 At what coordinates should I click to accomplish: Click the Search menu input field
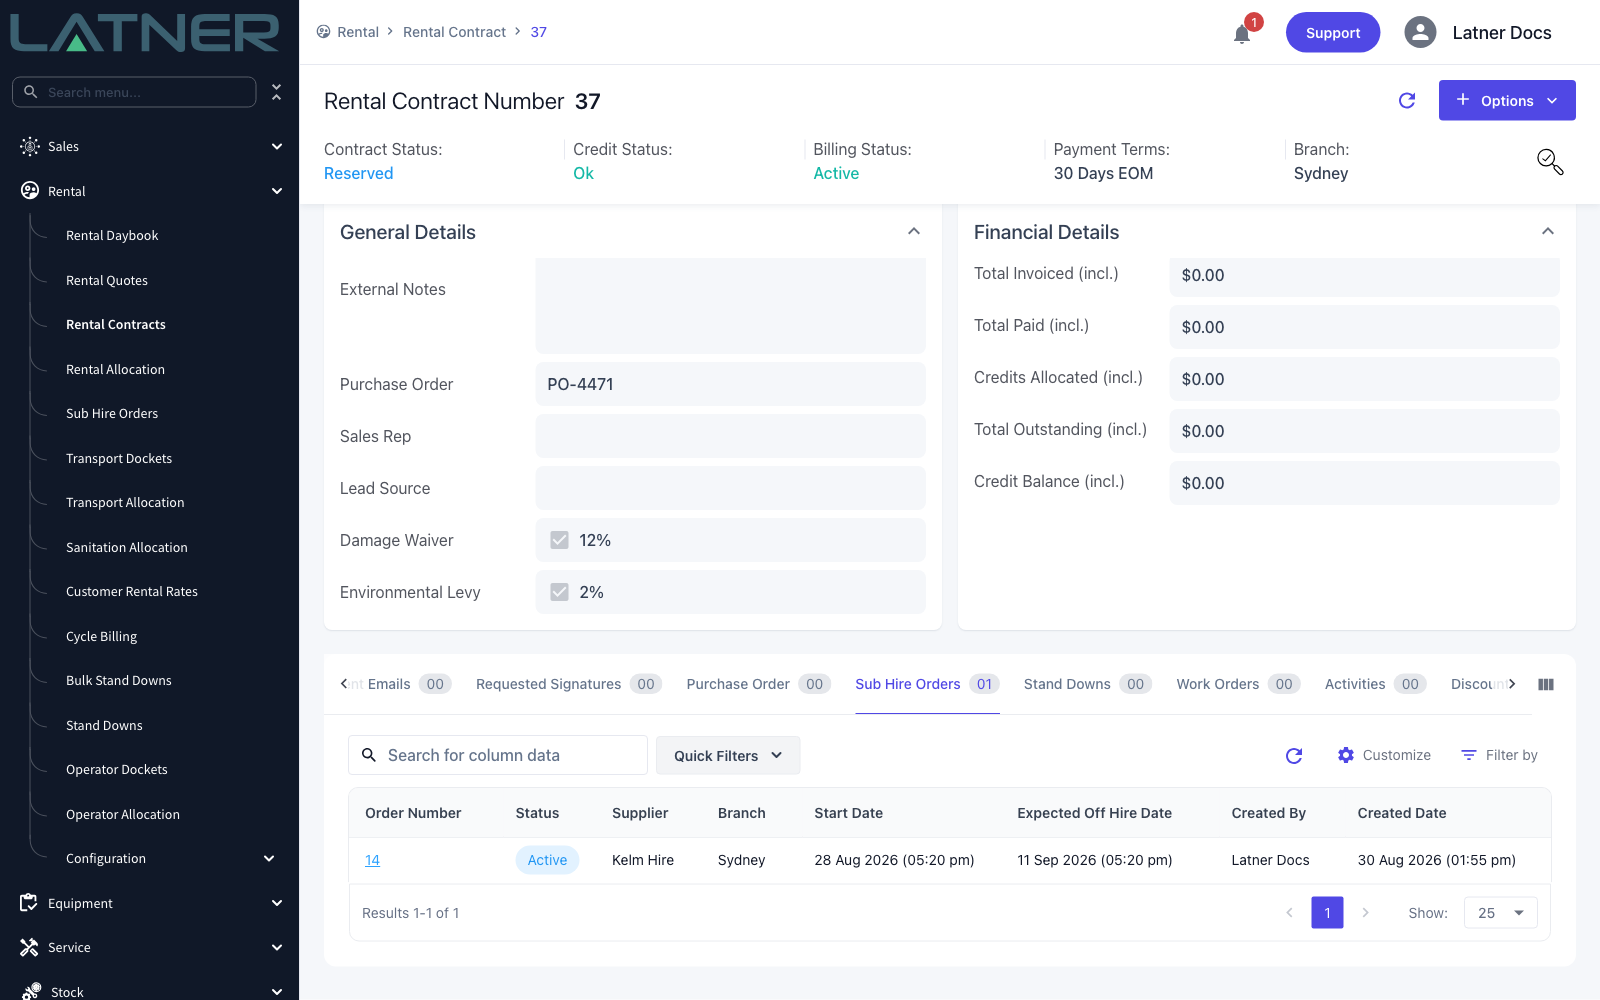click(134, 92)
